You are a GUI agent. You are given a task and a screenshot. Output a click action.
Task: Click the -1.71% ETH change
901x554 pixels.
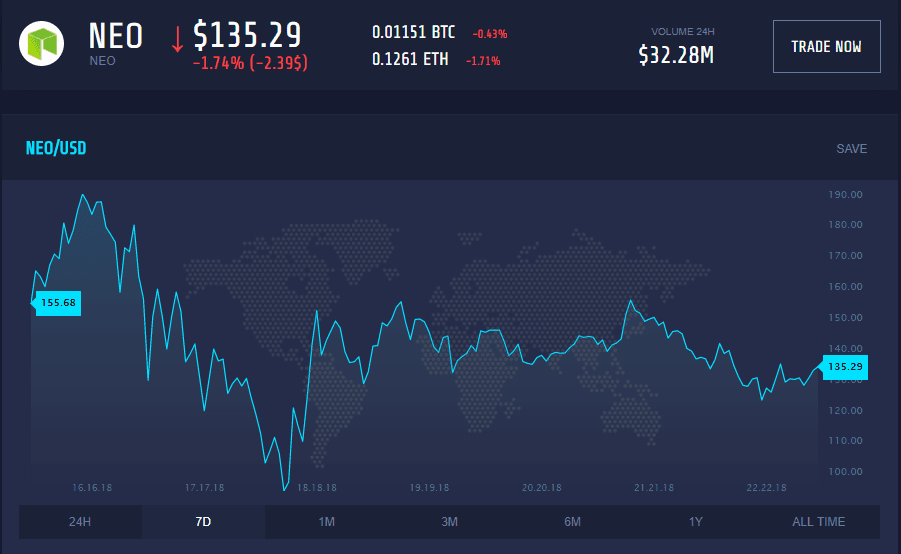(x=483, y=61)
